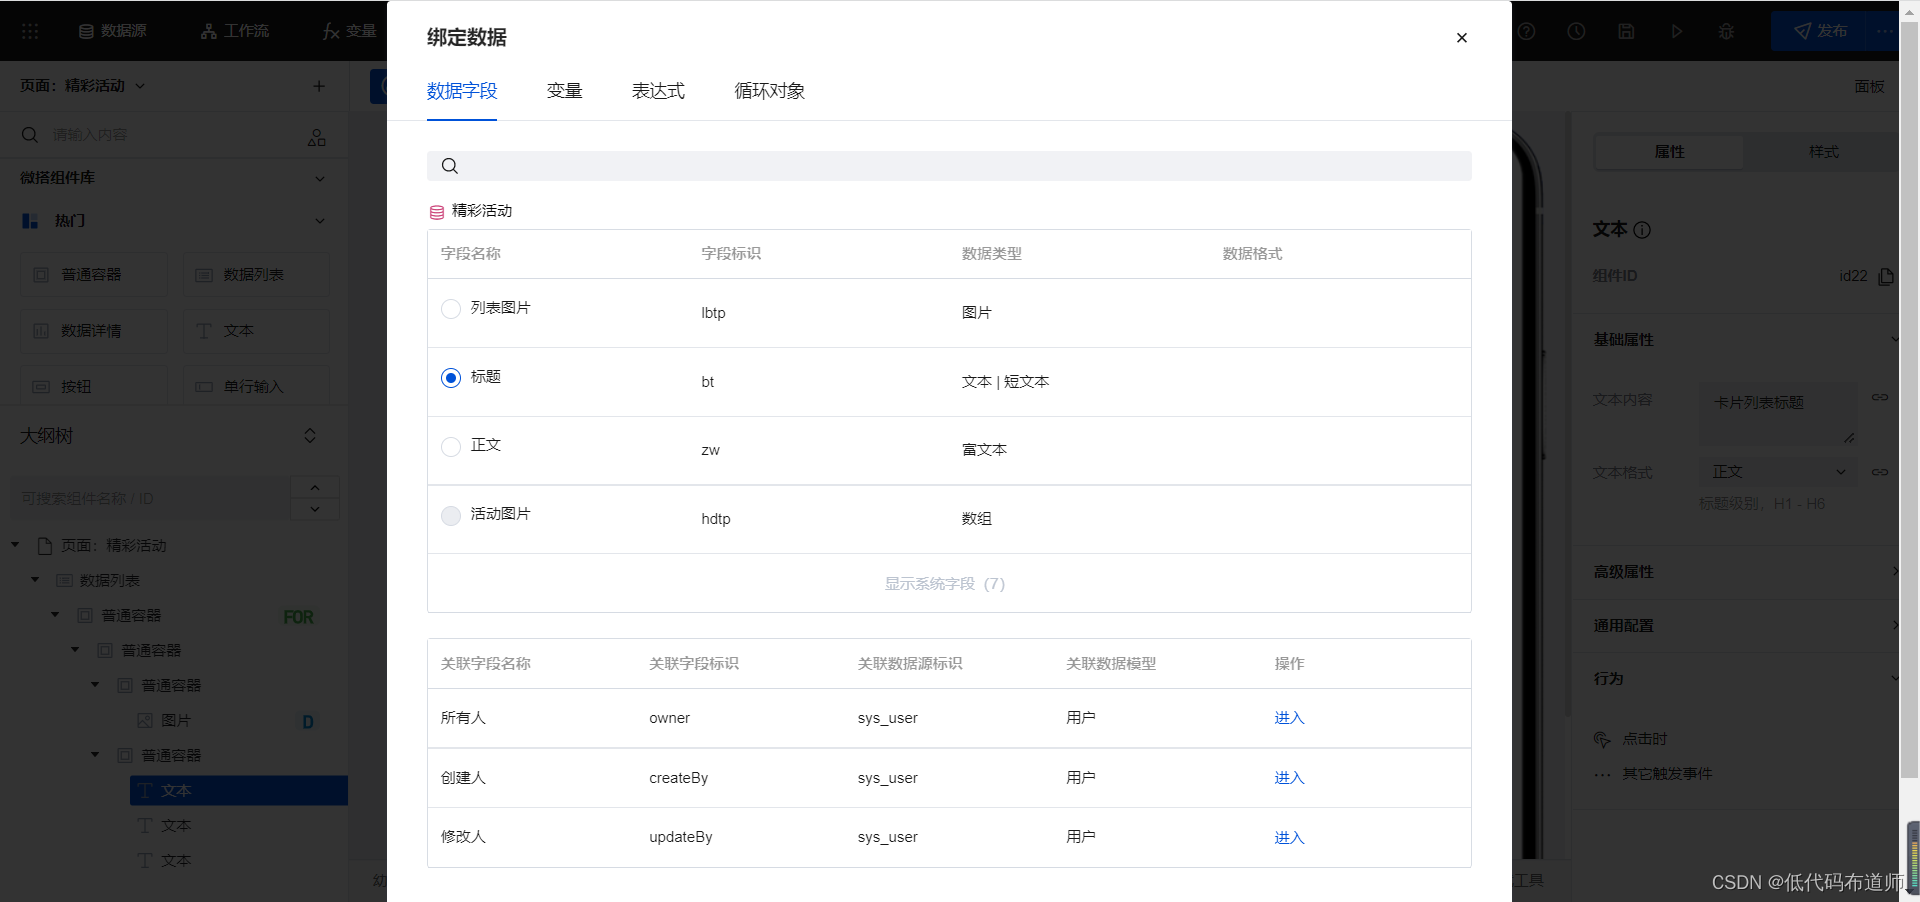Select the 图片 tree item
The height and width of the screenshot is (902, 1920).
click(x=175, y=720)
